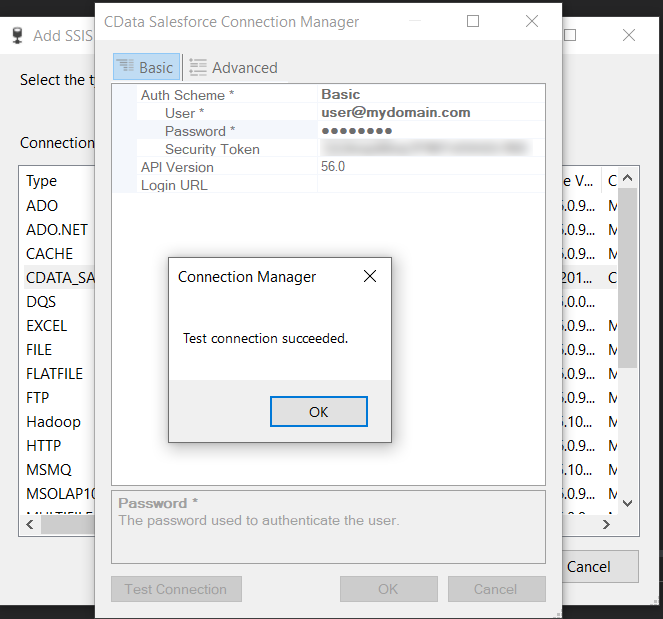The height and width of the screenshot is (619, 663).
Task: Click OK in the Connection Manager dialog
Action: click(x=318, y=412)
